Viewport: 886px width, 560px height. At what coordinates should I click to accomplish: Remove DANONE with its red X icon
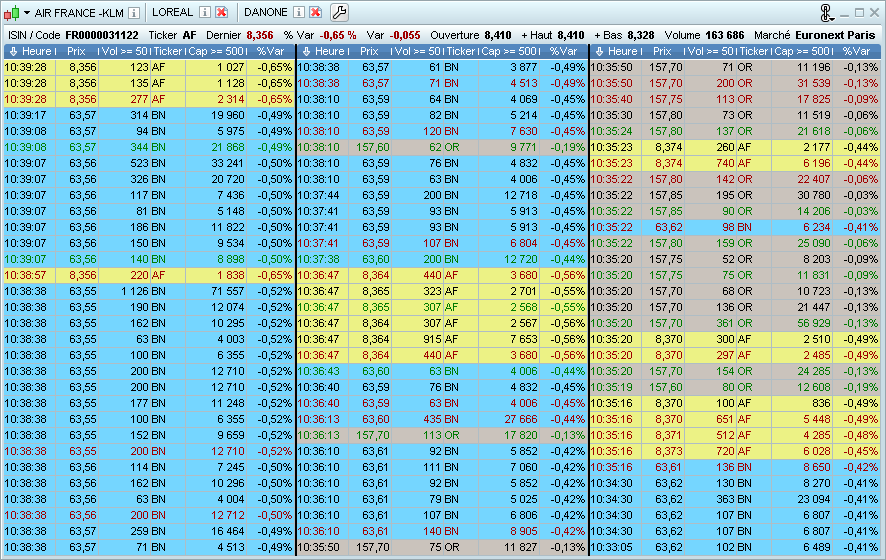click(x=316, y=12)
